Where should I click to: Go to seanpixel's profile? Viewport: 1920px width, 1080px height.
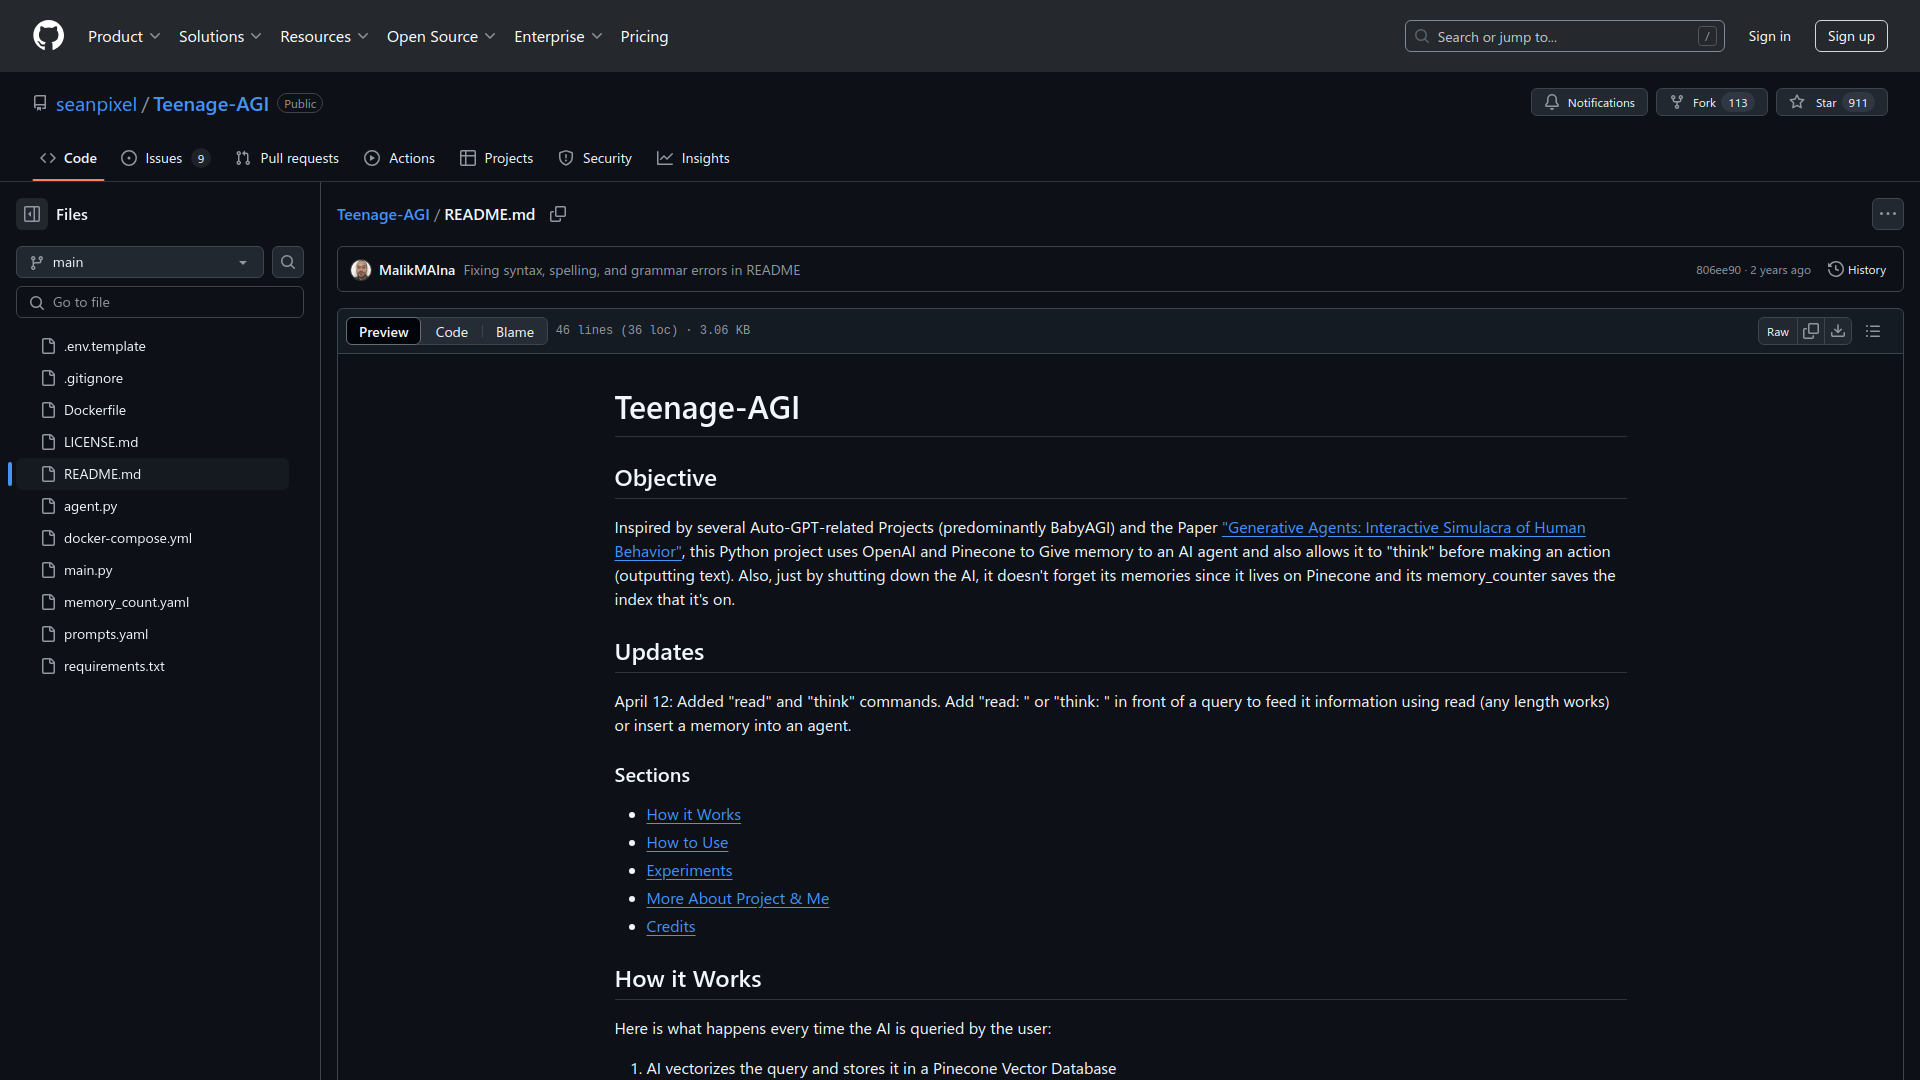tap(96, 104)
